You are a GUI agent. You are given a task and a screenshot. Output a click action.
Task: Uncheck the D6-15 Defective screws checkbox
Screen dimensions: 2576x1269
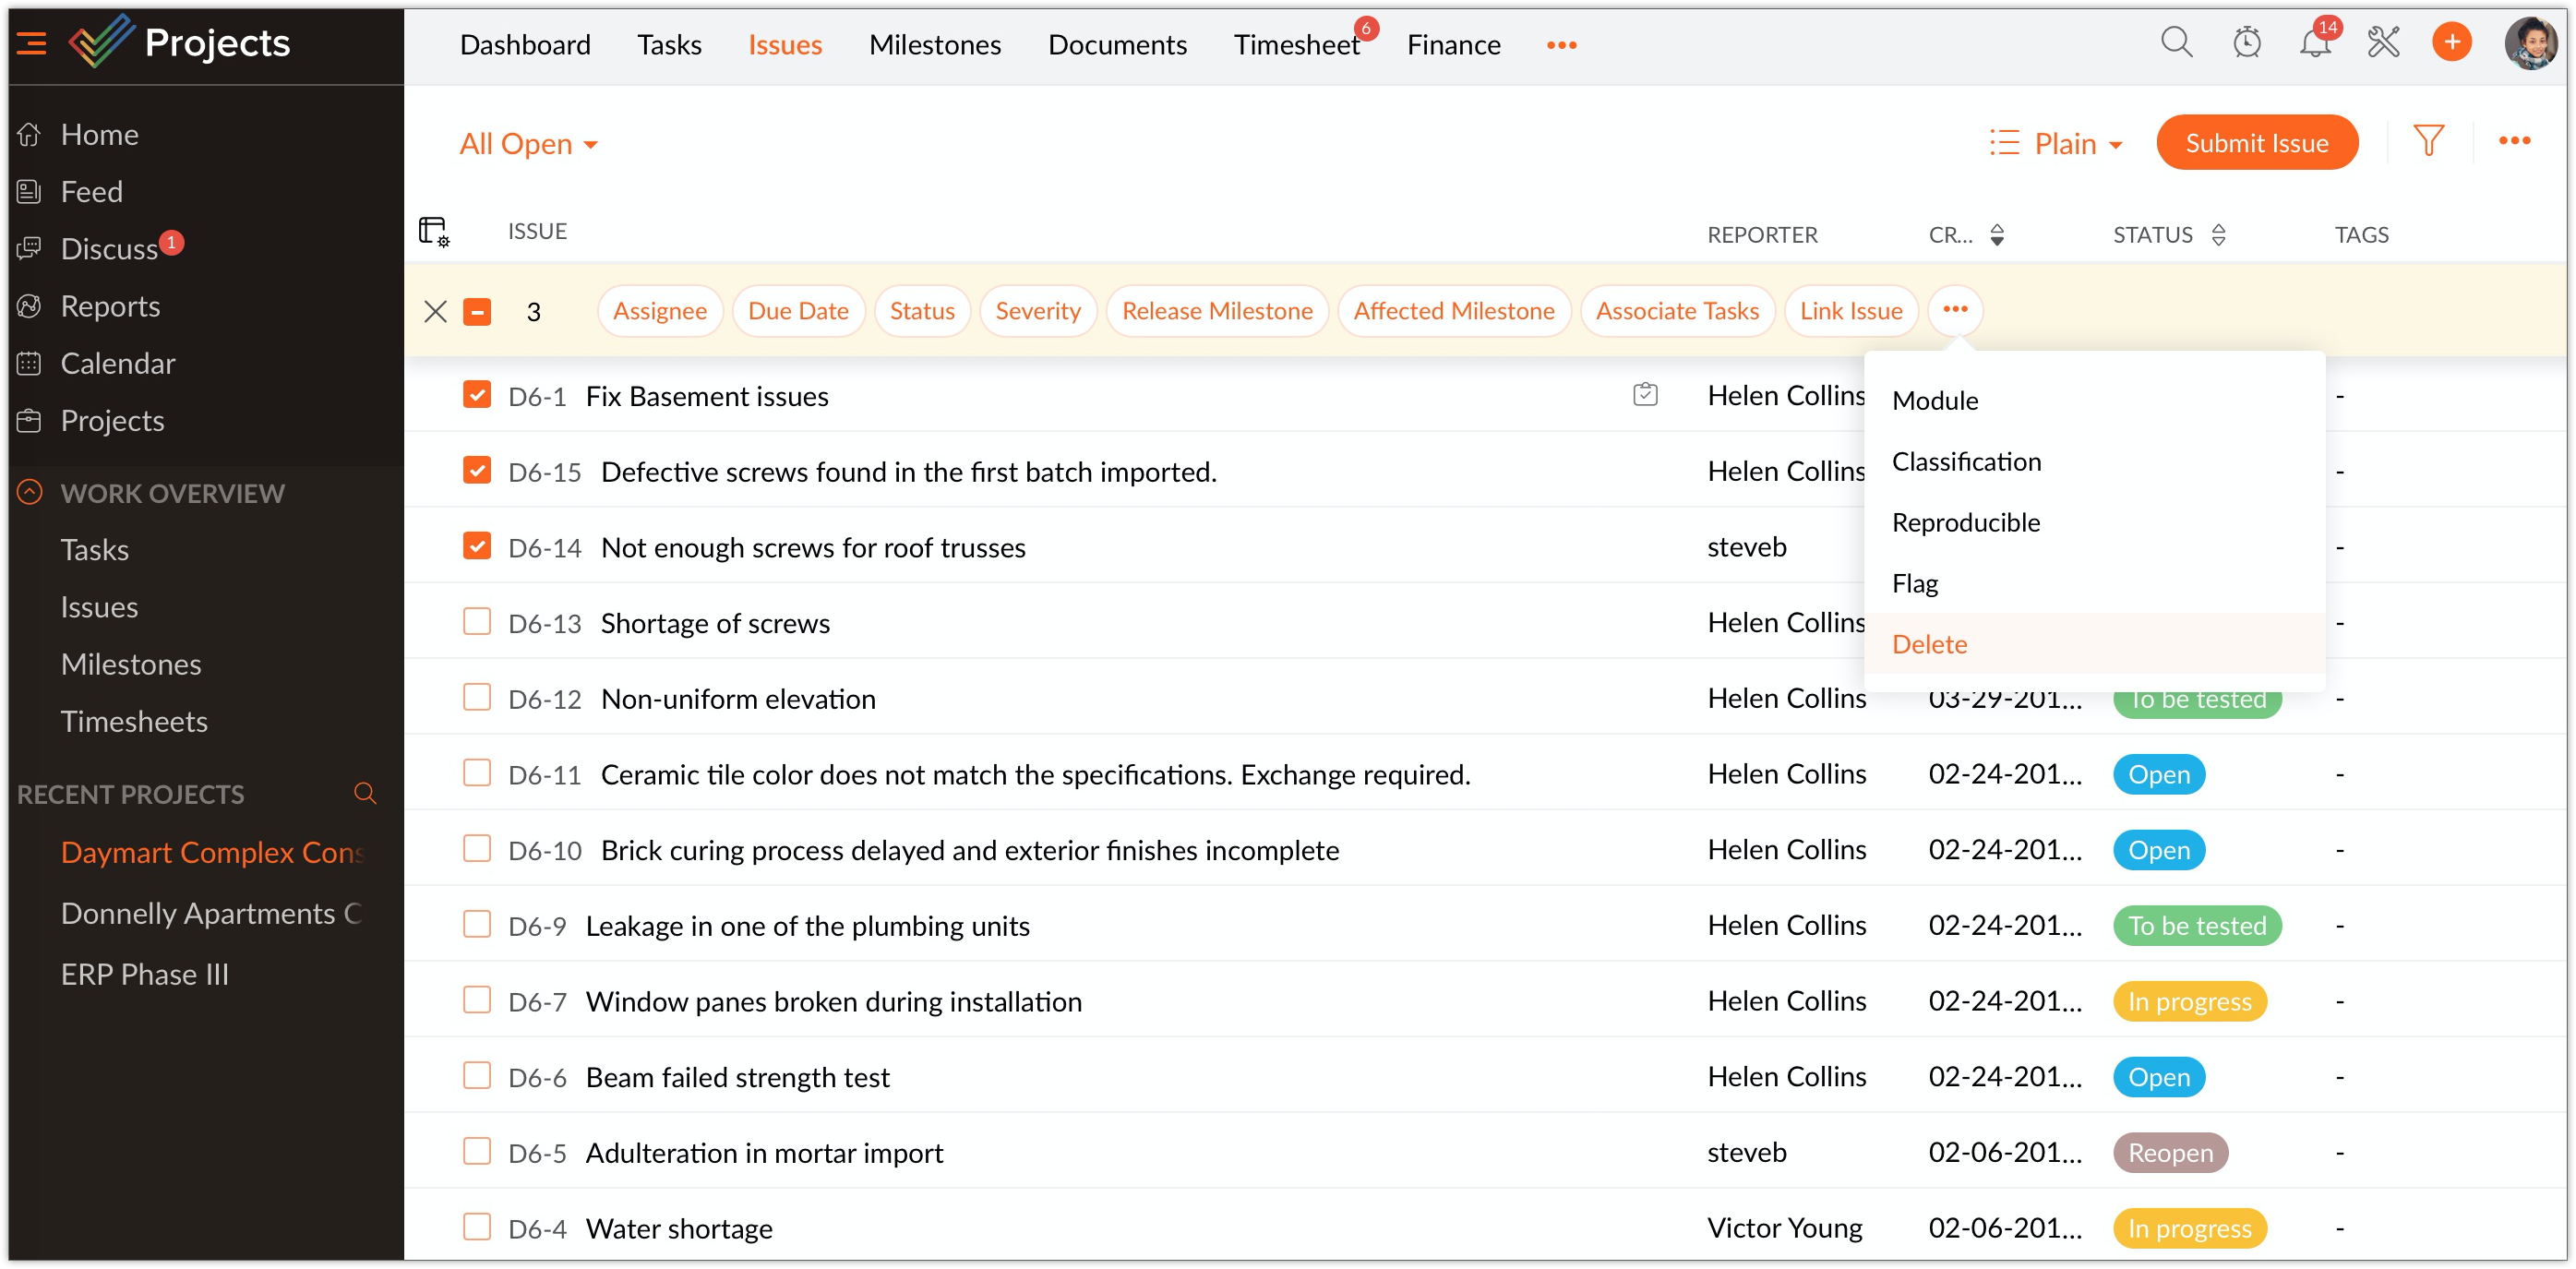coord(477,471)
